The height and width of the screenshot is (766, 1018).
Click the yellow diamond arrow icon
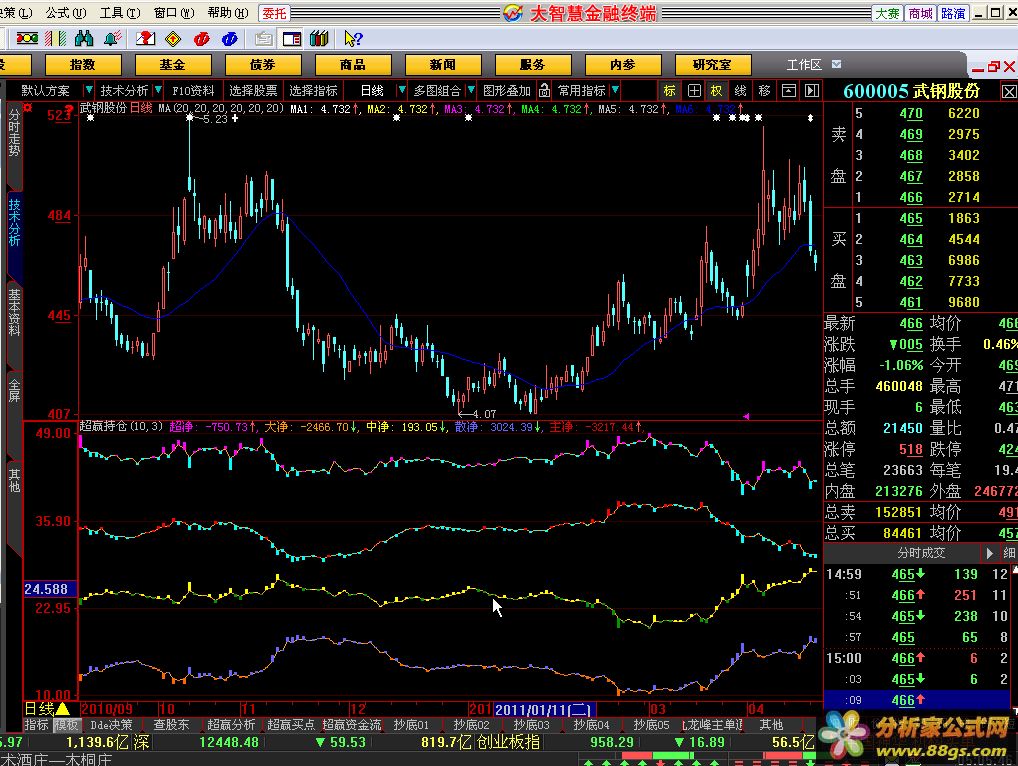point(173,39)
